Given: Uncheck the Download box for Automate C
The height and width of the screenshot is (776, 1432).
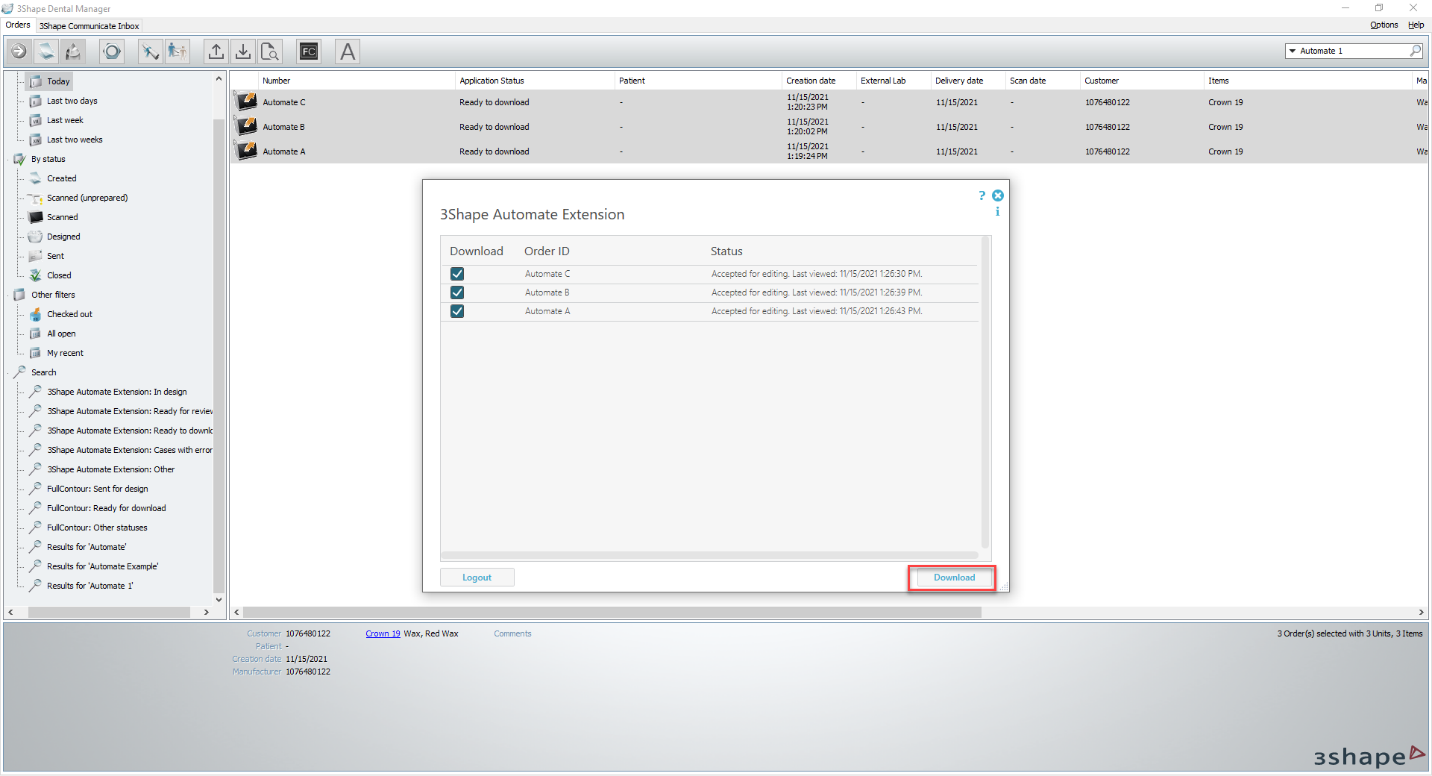Looking at the screenshot, I should 457,273.
